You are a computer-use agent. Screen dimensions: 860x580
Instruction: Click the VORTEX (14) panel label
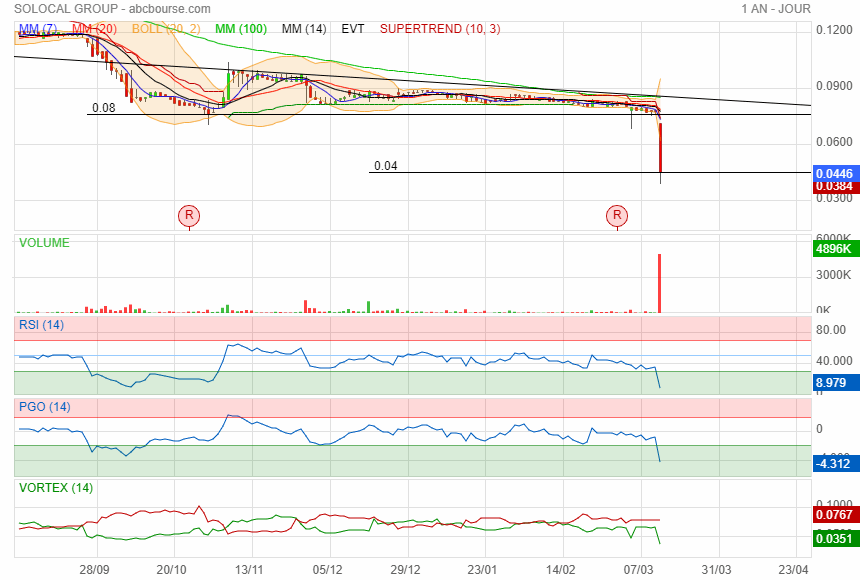pyautogui.click(x=56, y=488)
